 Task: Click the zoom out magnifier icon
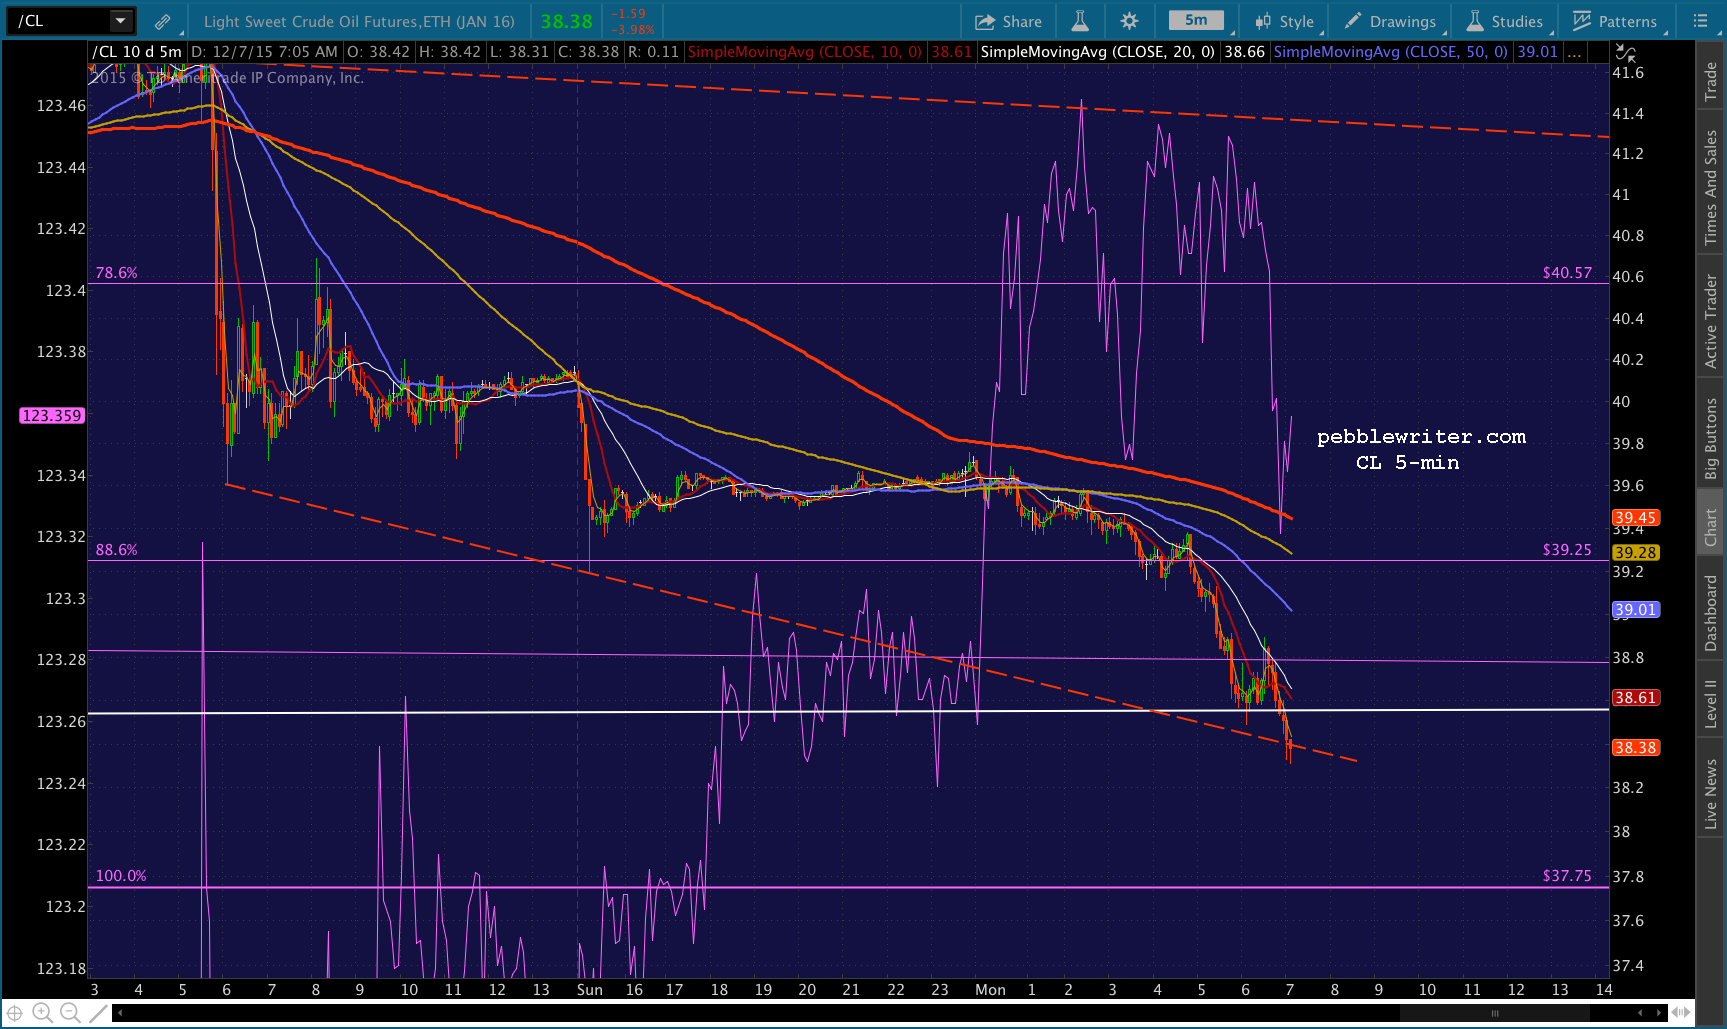(70, 1013)
